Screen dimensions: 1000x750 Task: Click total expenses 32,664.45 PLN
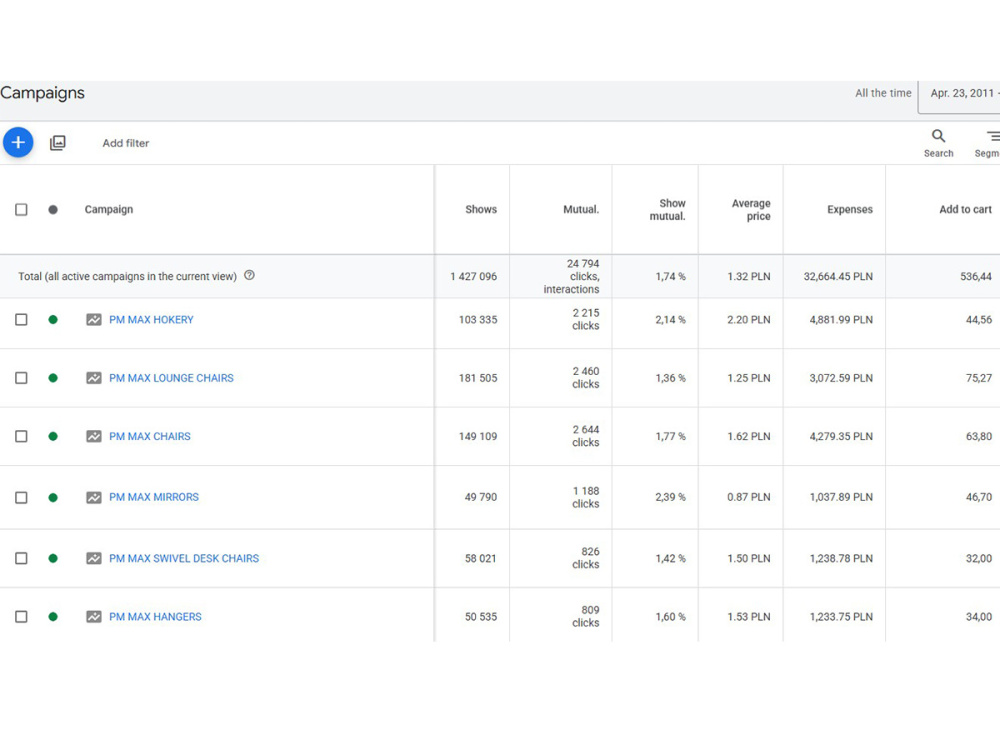[838, 276]
